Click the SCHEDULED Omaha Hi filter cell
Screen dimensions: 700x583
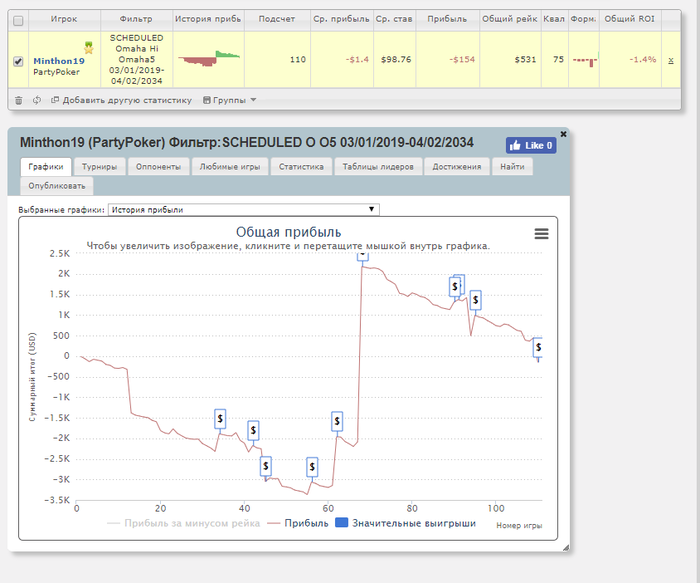[137, 59]
